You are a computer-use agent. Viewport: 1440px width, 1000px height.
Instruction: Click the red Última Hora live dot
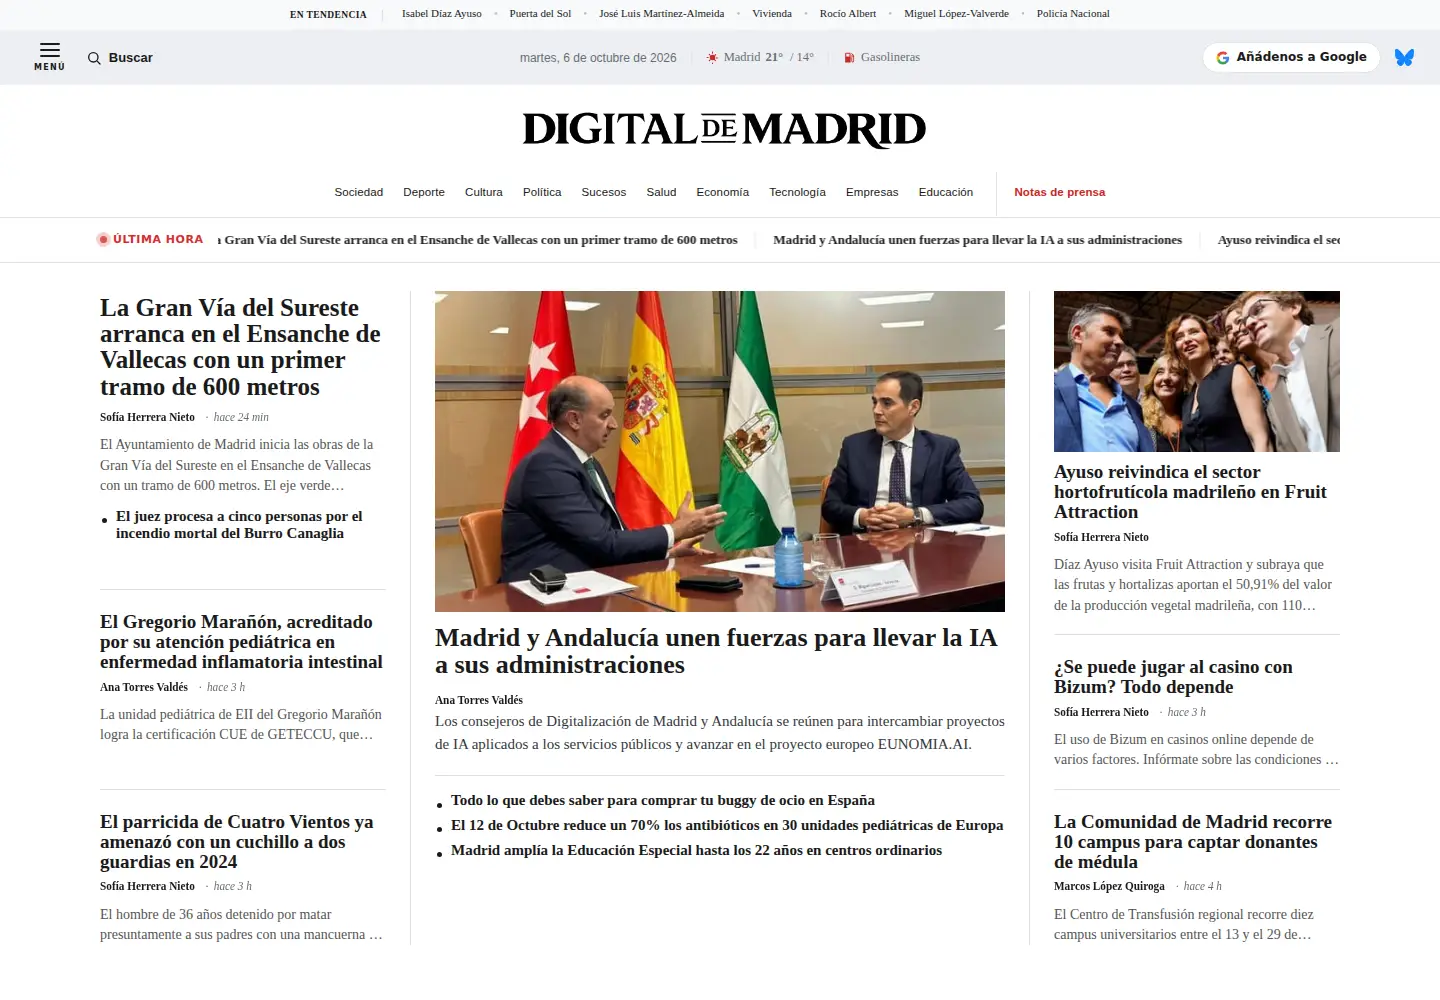[x=103, y=240]
